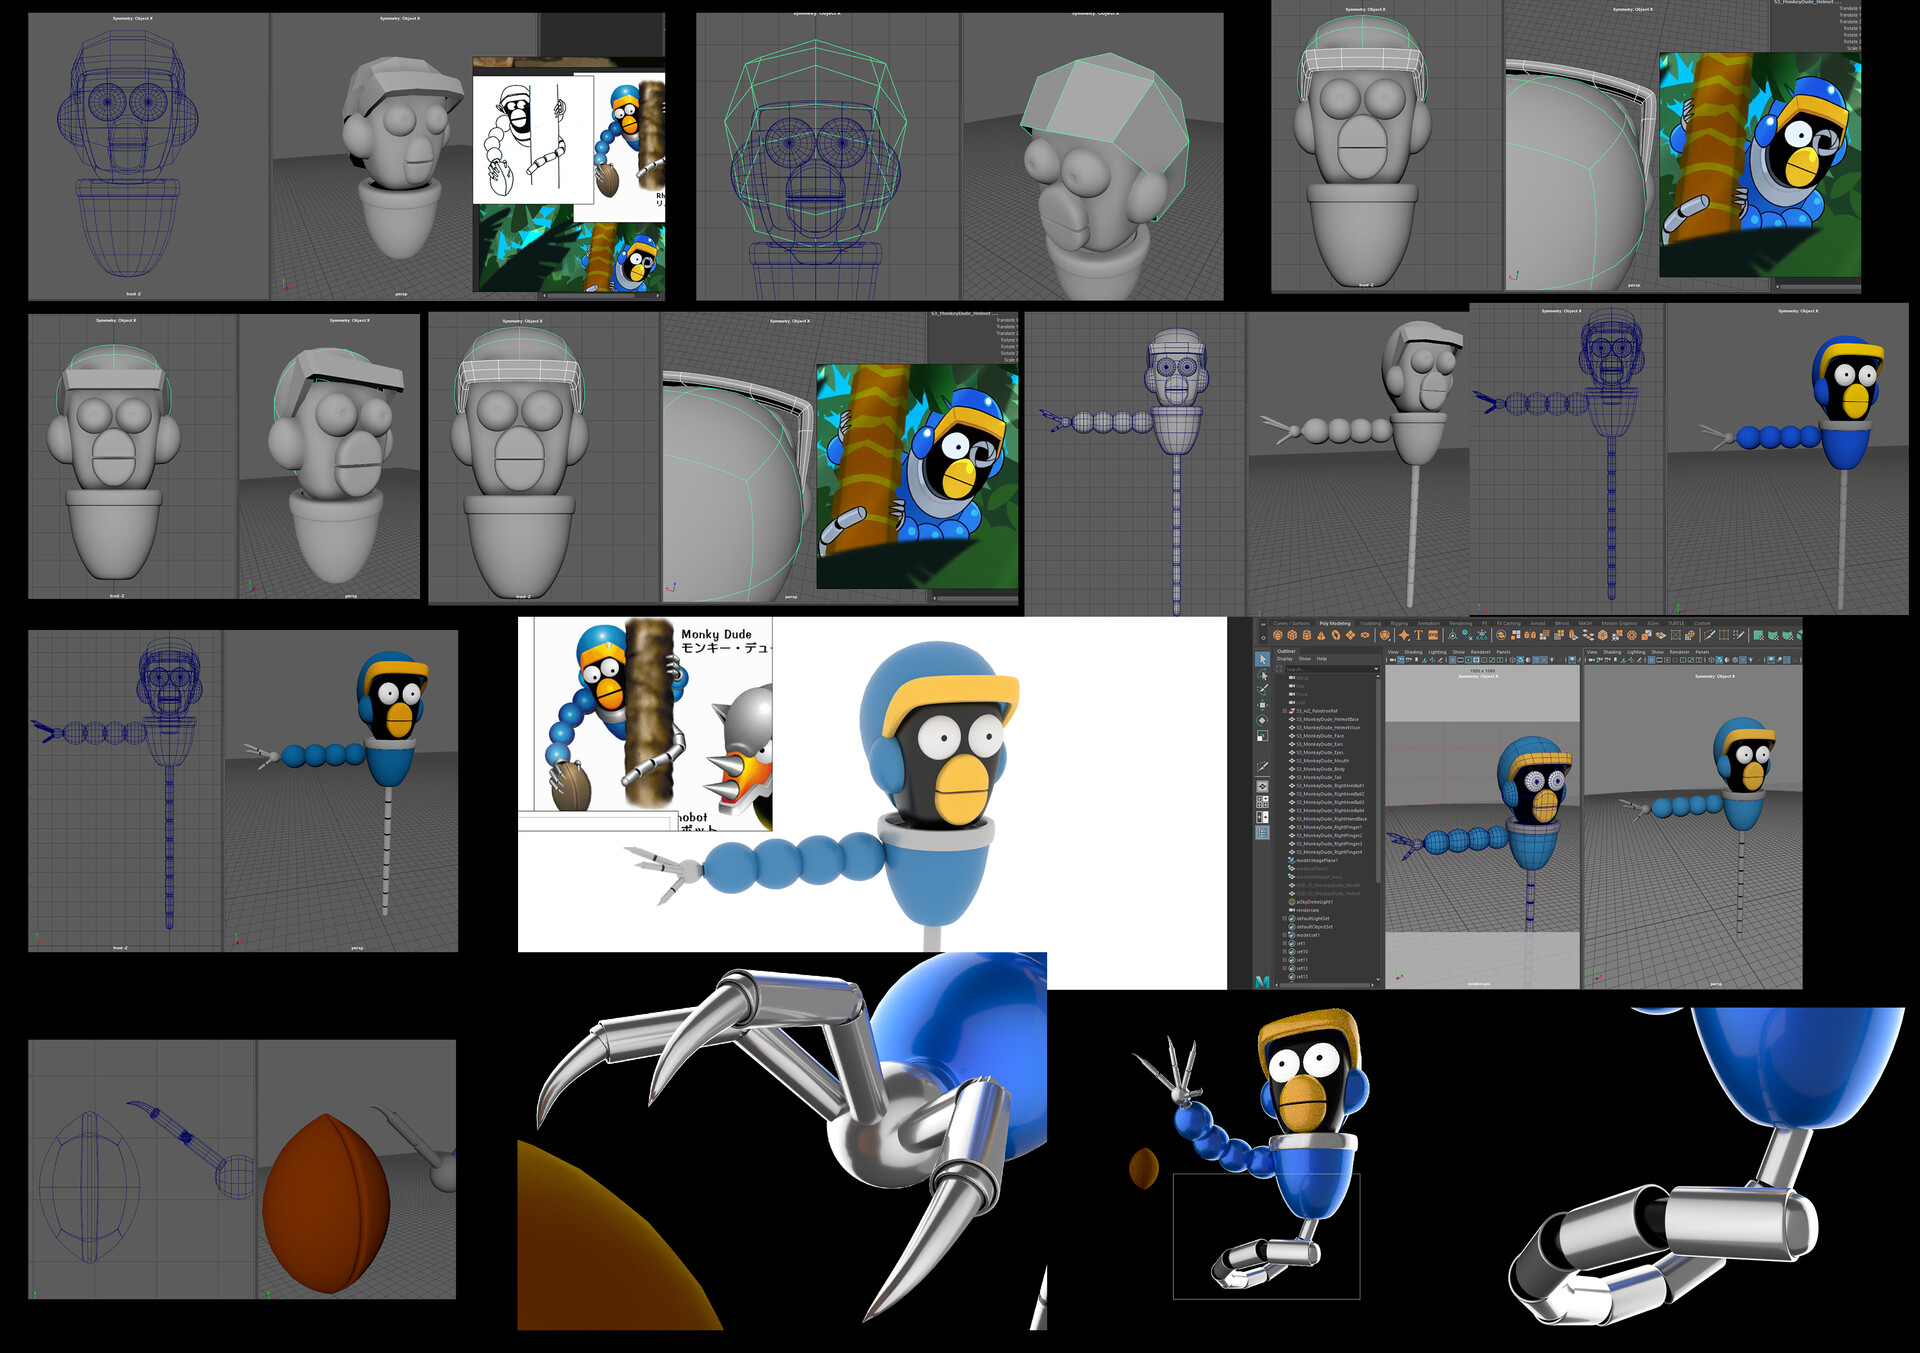The image size is (1920, 1353).
Task: Switch to the Sculpting shelf tab
Action: [1370, 623]
